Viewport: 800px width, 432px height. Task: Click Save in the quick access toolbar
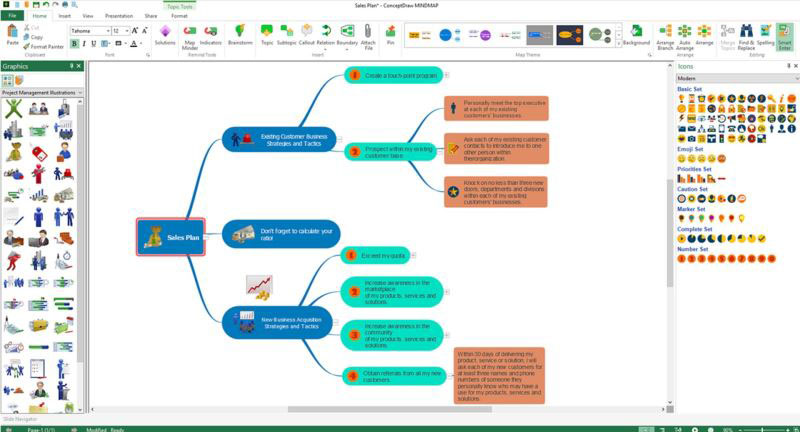coord(36,5)
